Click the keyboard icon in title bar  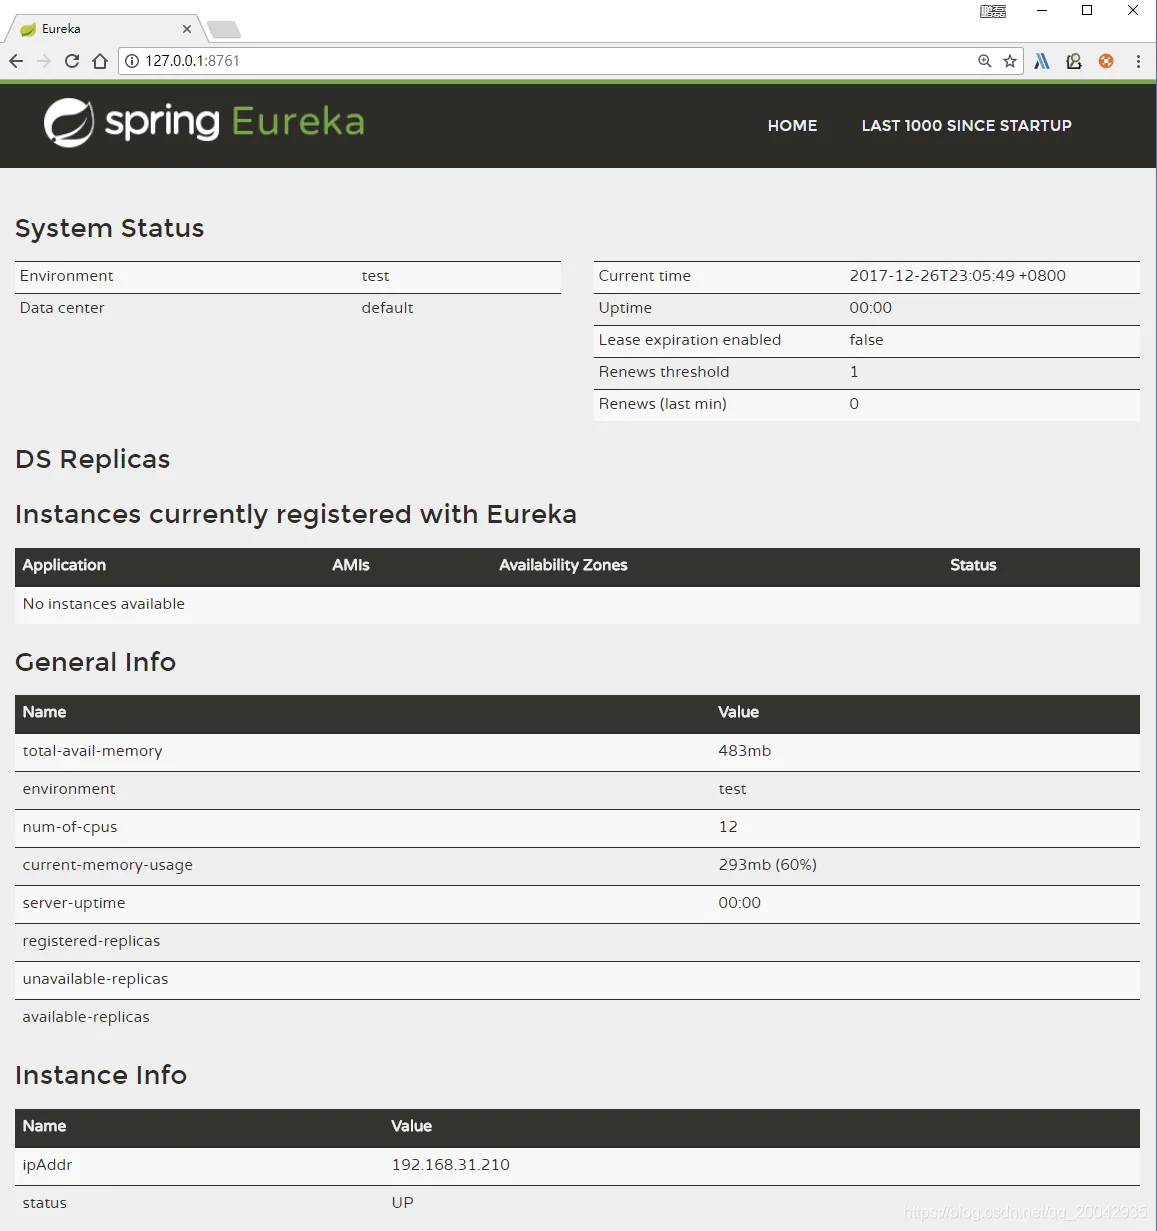point(993,11)
